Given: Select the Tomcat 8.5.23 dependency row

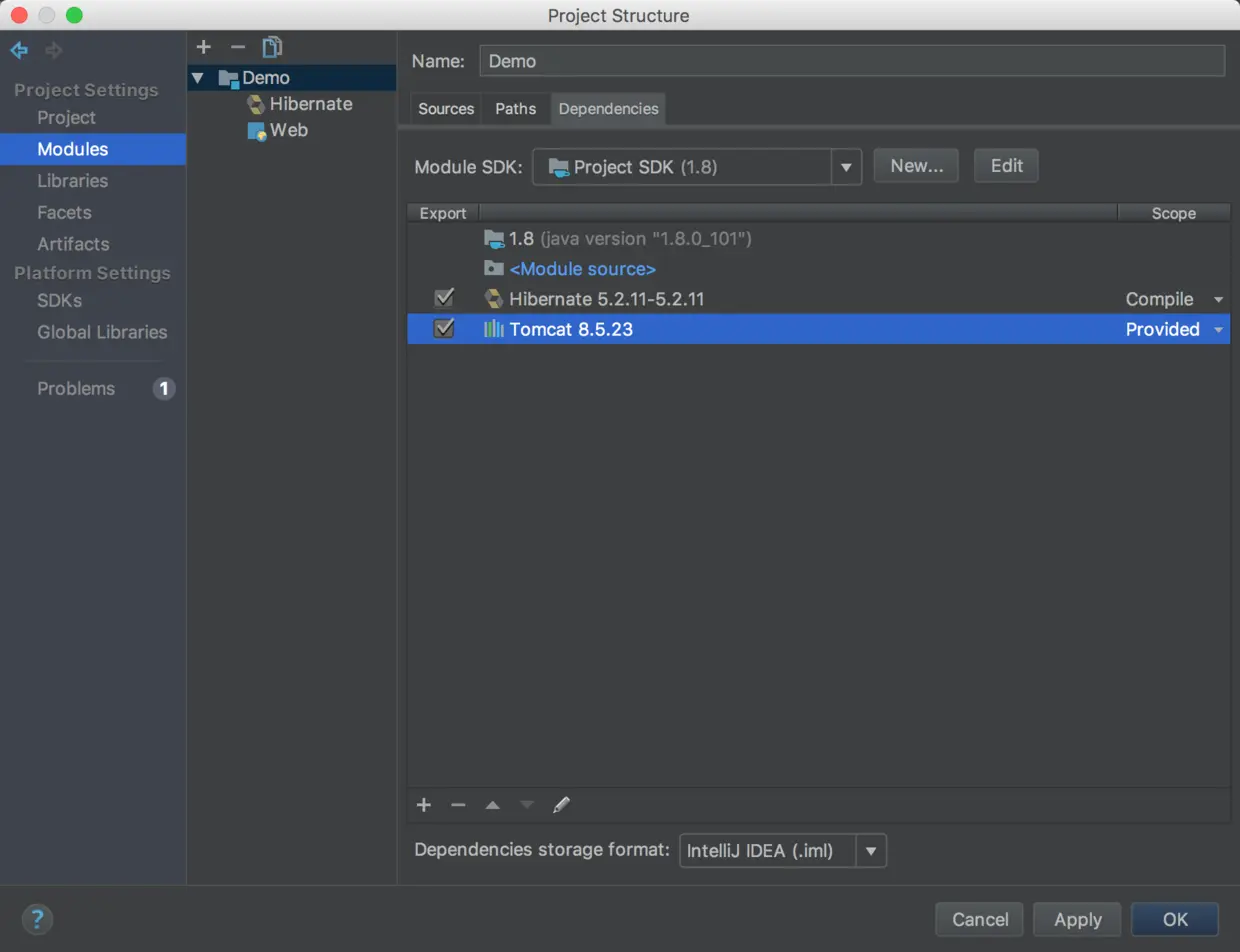Looking at the screenshot, I should pos(819,329).
